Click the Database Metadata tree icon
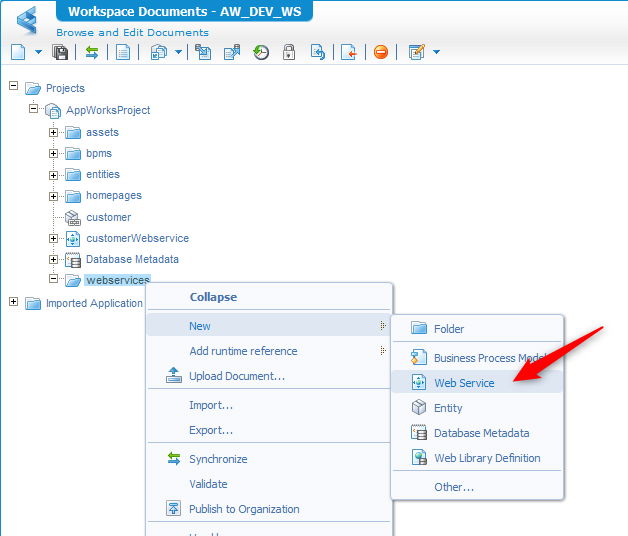This screenshot has width=628, height=536. 73,260
